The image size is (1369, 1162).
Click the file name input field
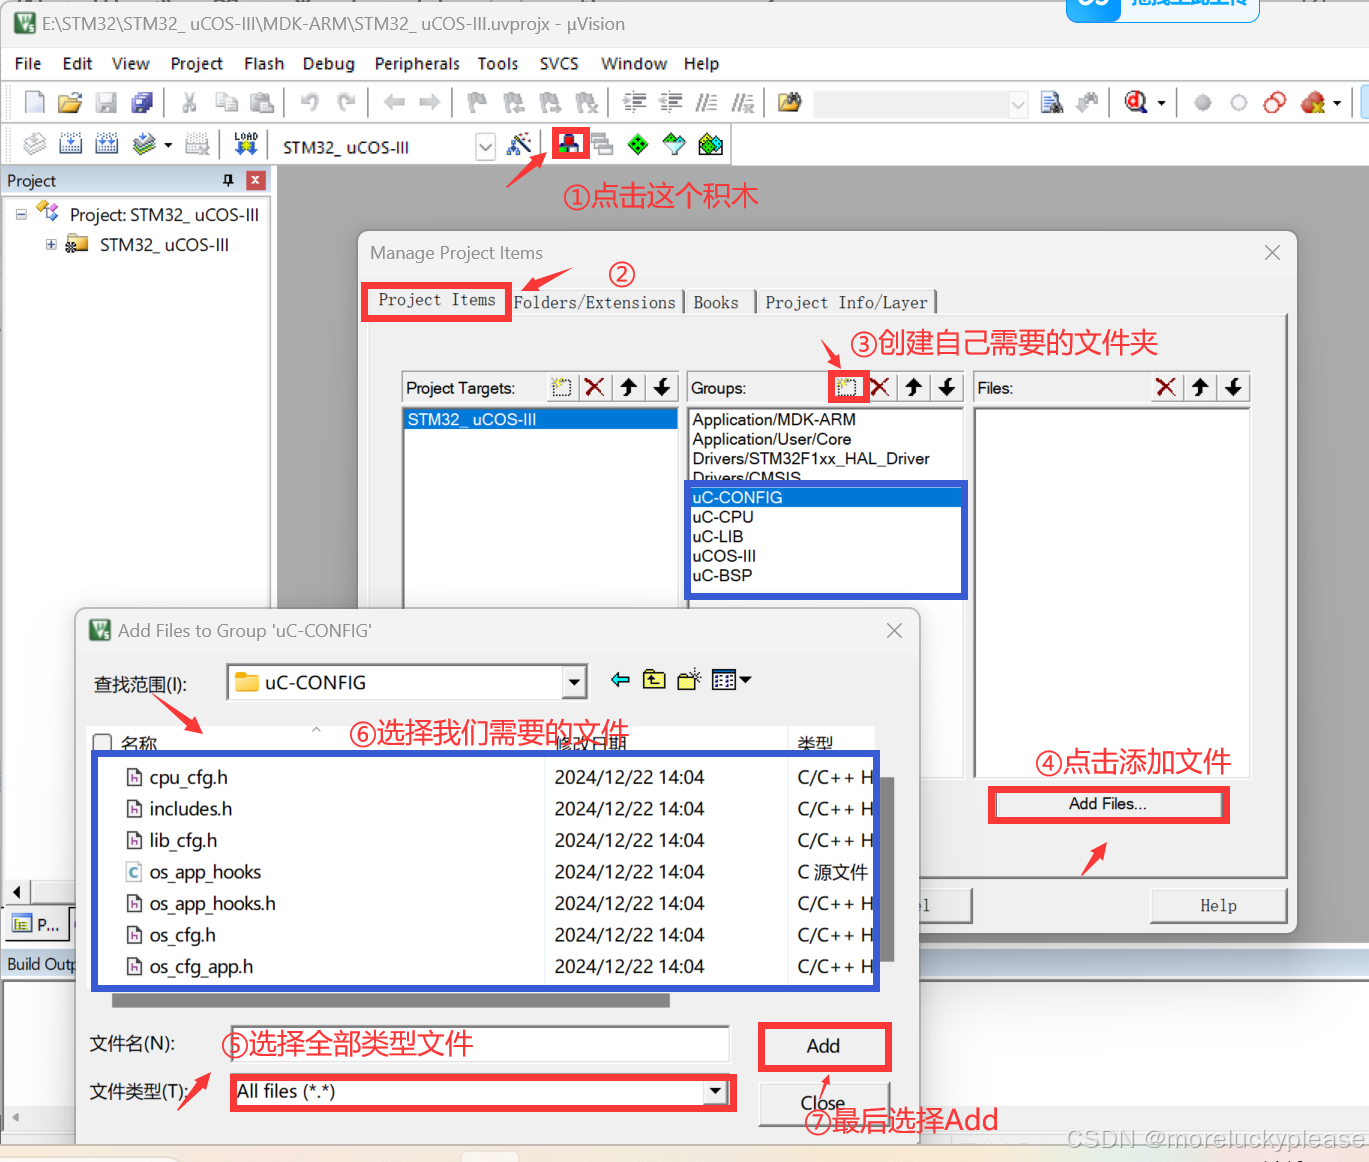click(x=480, y=1043)
